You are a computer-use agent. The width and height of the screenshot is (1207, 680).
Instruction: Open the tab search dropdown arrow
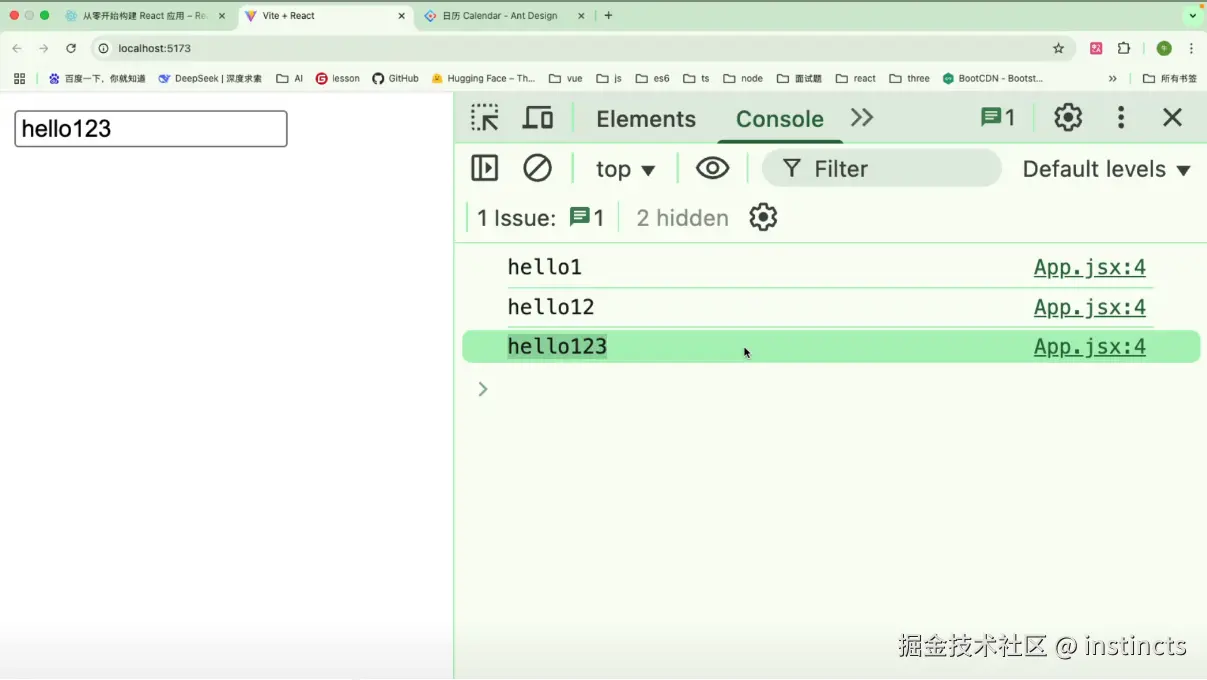[1192, 16]
